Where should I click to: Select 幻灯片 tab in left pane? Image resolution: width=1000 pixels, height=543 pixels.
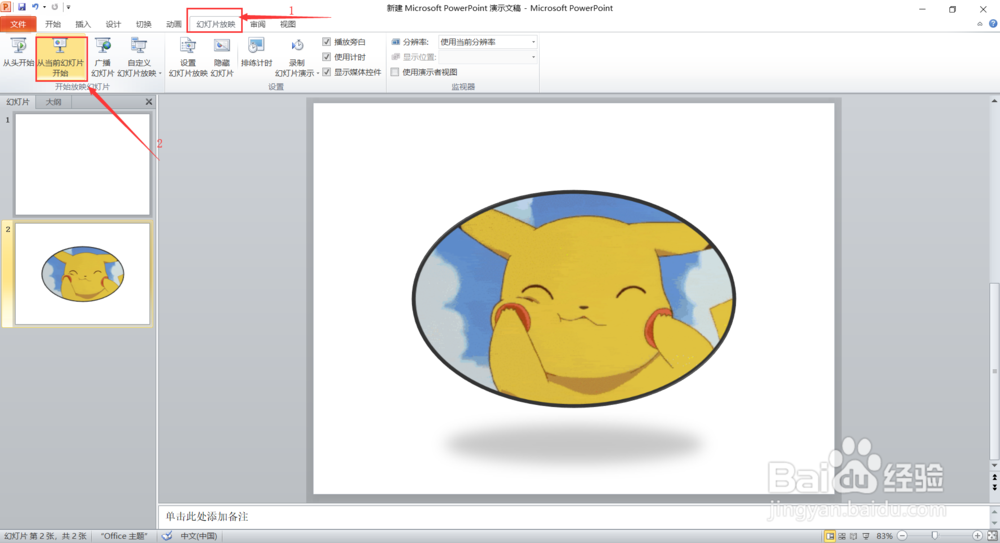click(18, 102)
